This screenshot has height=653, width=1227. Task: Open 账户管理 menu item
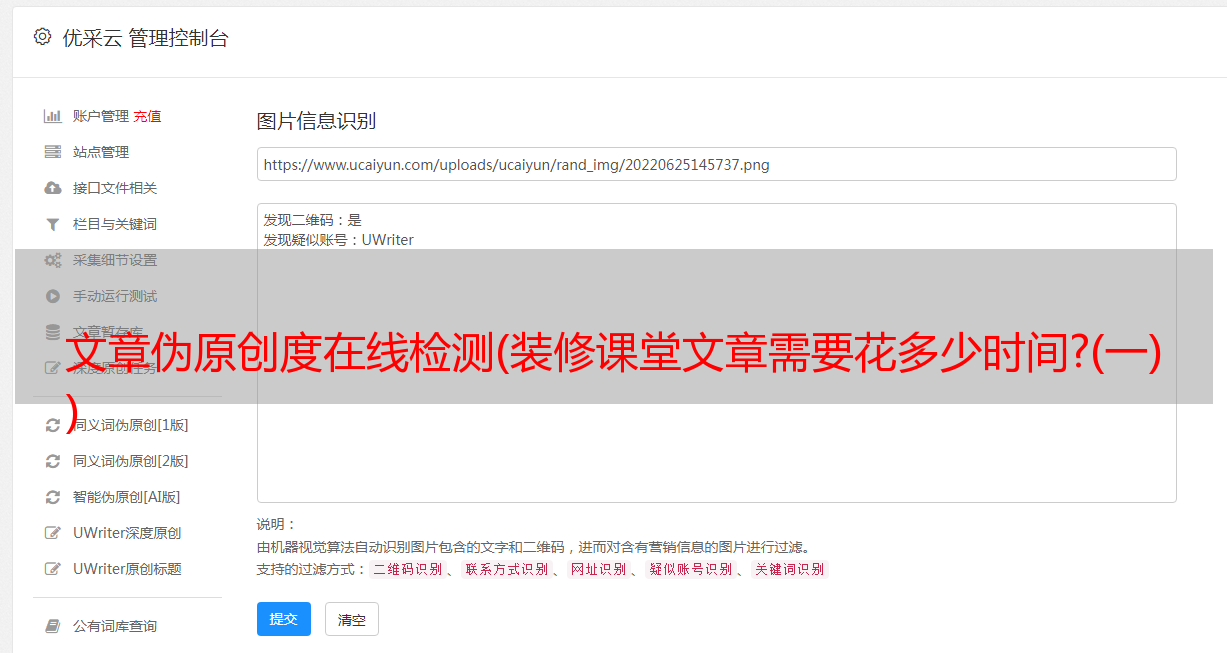coord(101,116)
